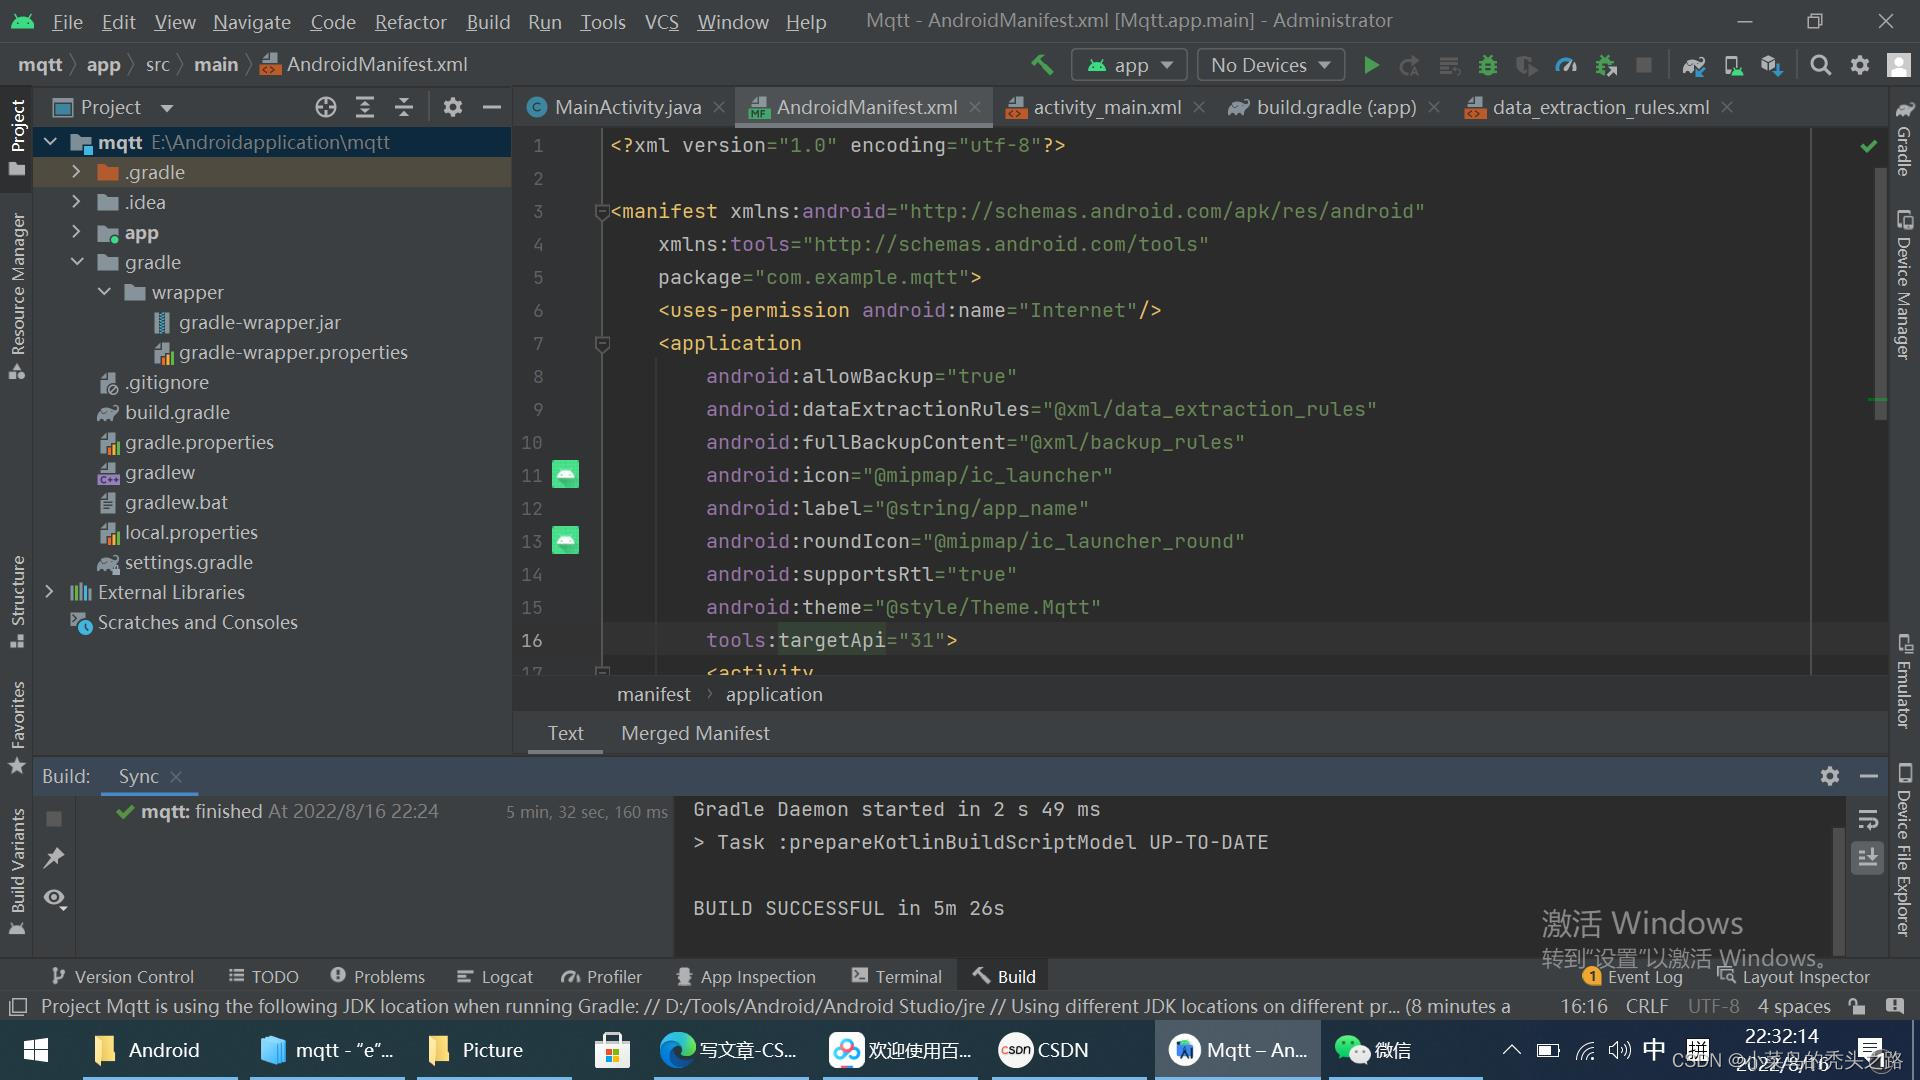Image resolution: width=1920 pixels, height=1080 pixels.
Task: Switch to the Merged Manifest view
Action: (x=695, y=733)
